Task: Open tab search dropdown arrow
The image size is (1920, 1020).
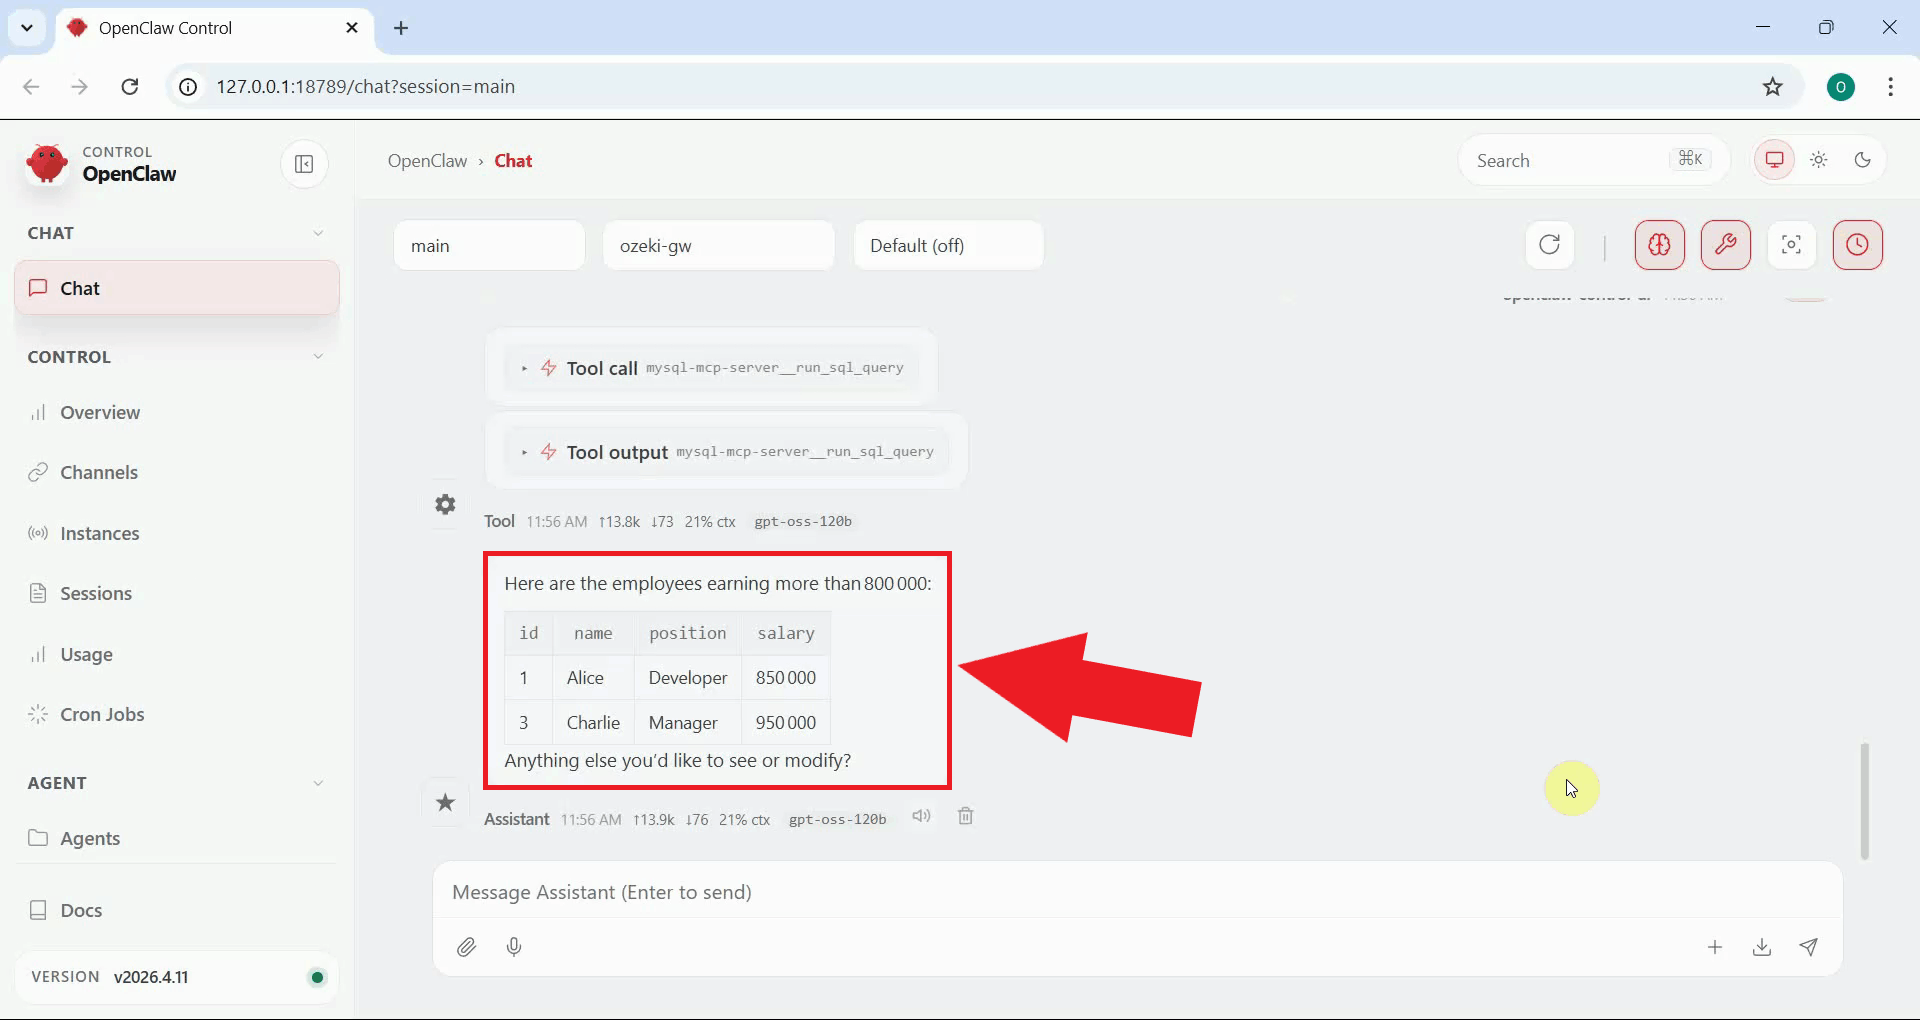Action: [x=27, y=28]
